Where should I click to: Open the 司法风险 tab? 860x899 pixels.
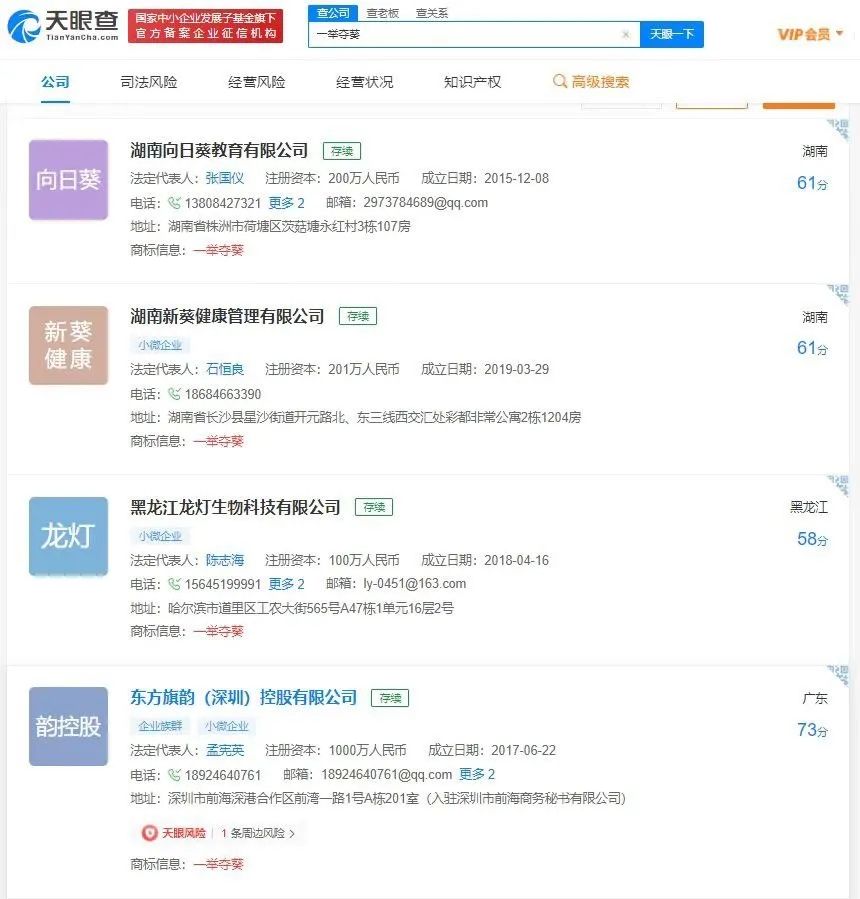pyautogui.click(x=148, y=82)
